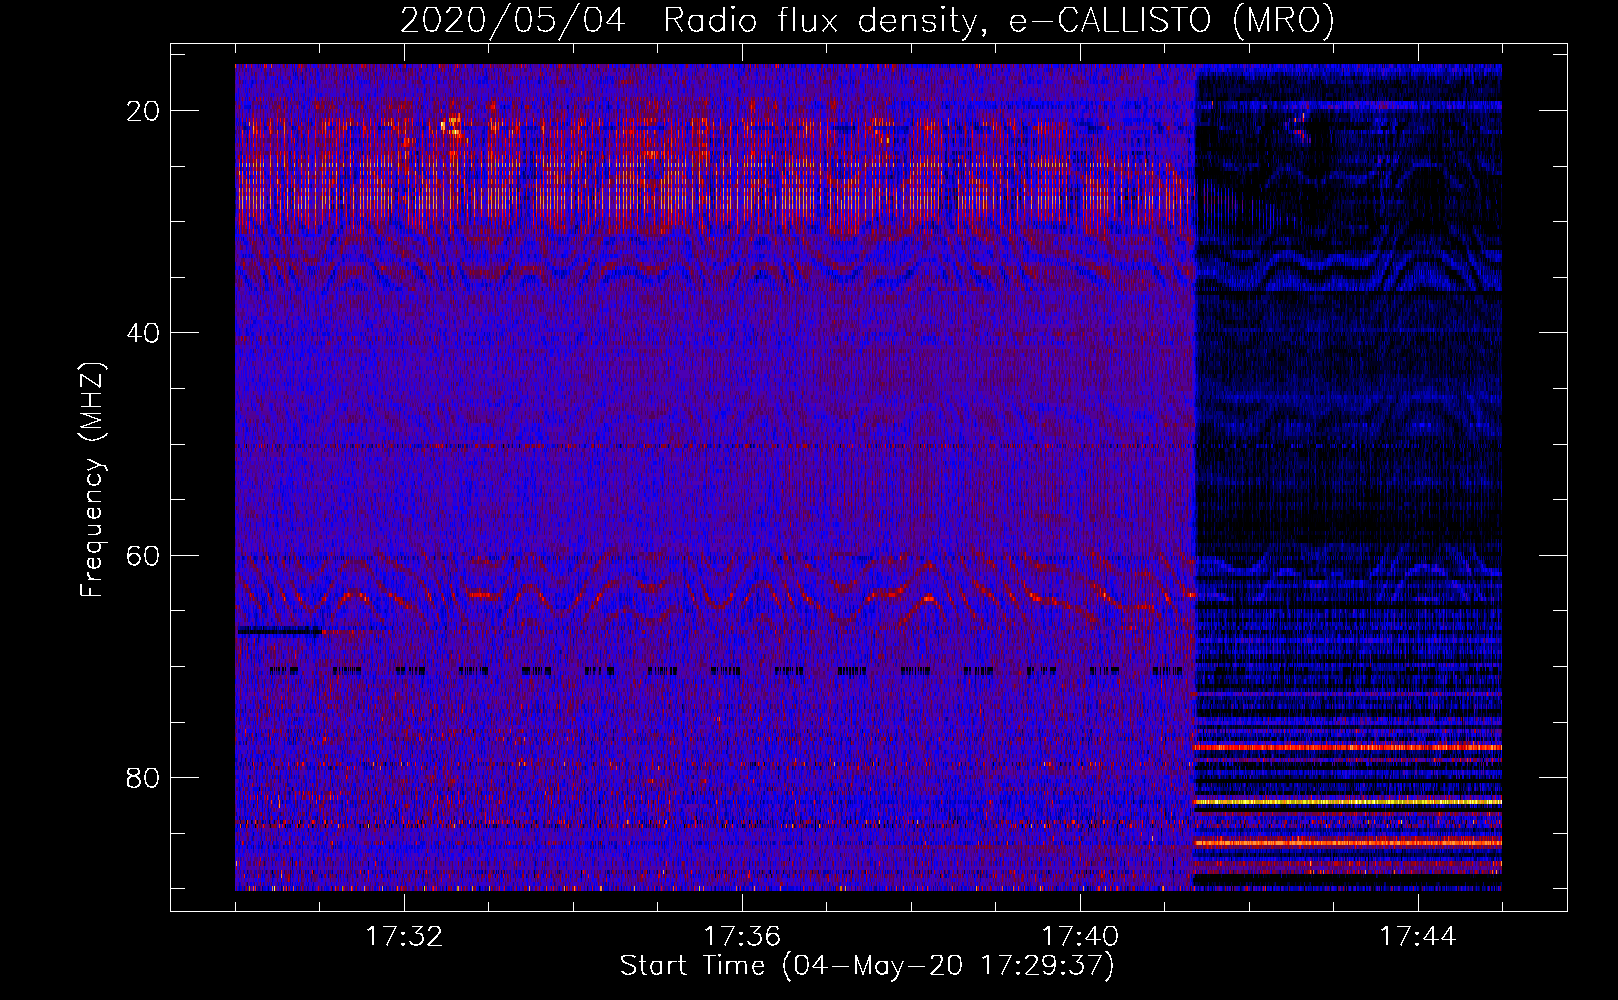Click the '17:36' time tick label
Screen dimensions: 1618x1000
[x=742, y=937]
